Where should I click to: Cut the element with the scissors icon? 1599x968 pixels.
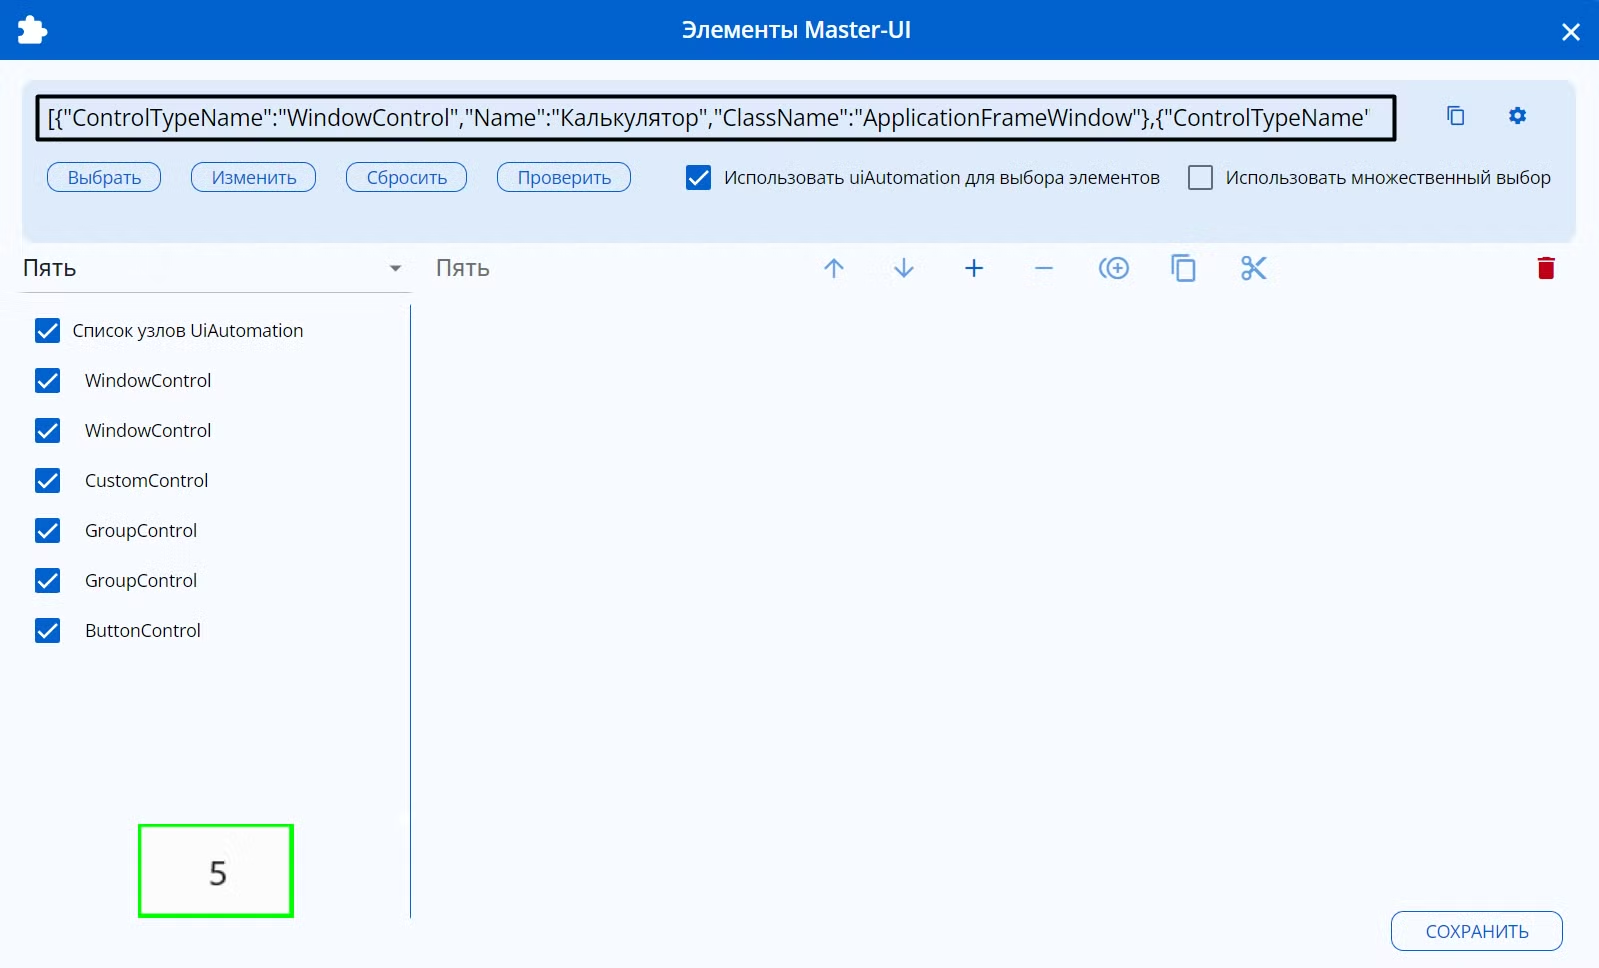tap(1254, 268)
